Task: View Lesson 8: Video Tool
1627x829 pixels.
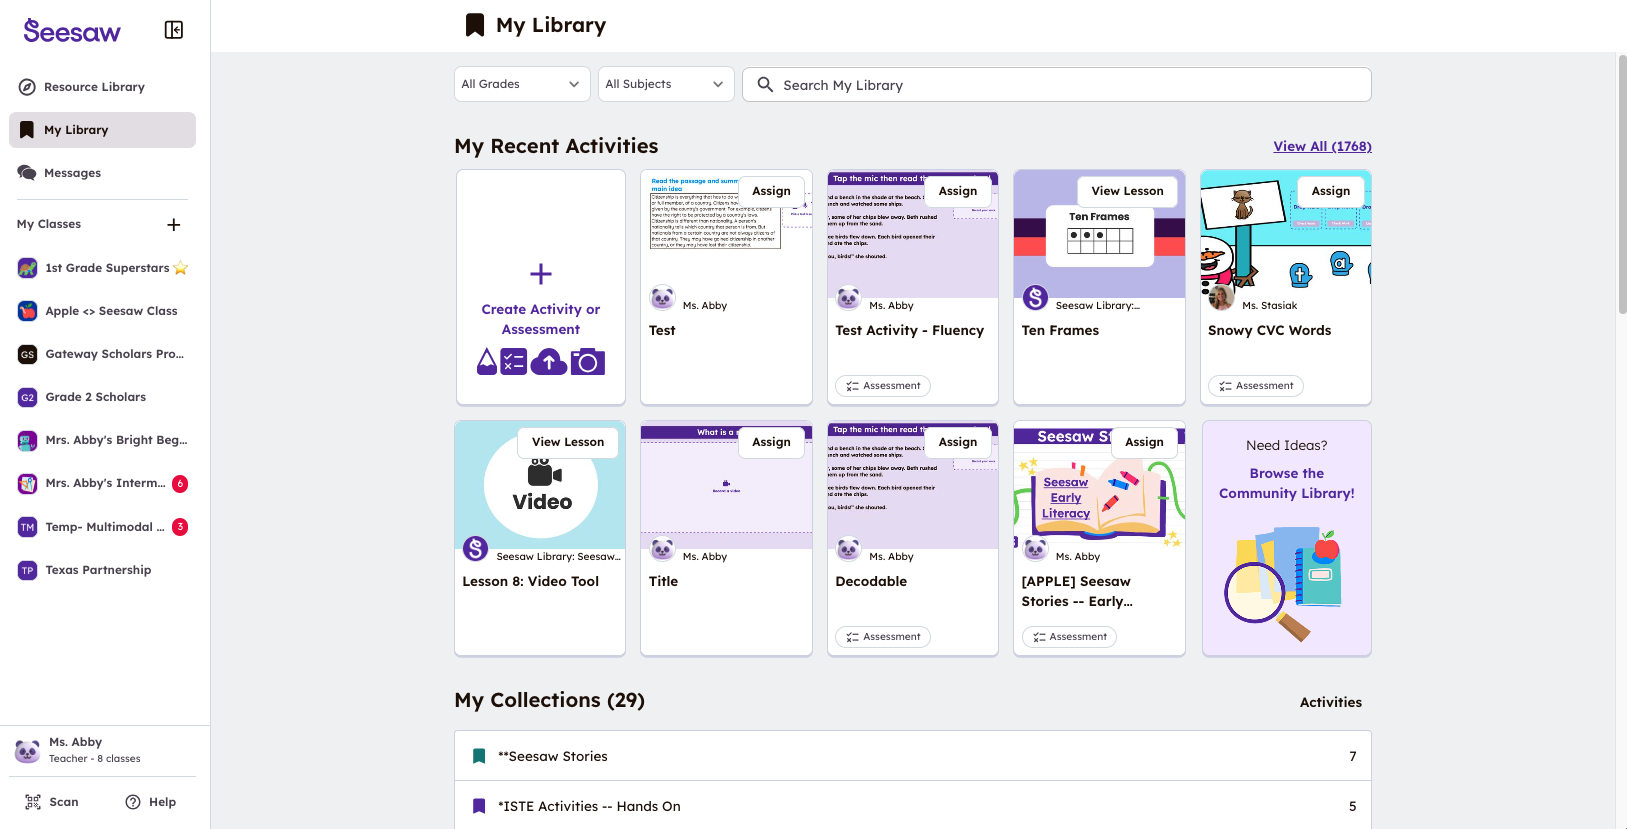Action: pos(568,442)
